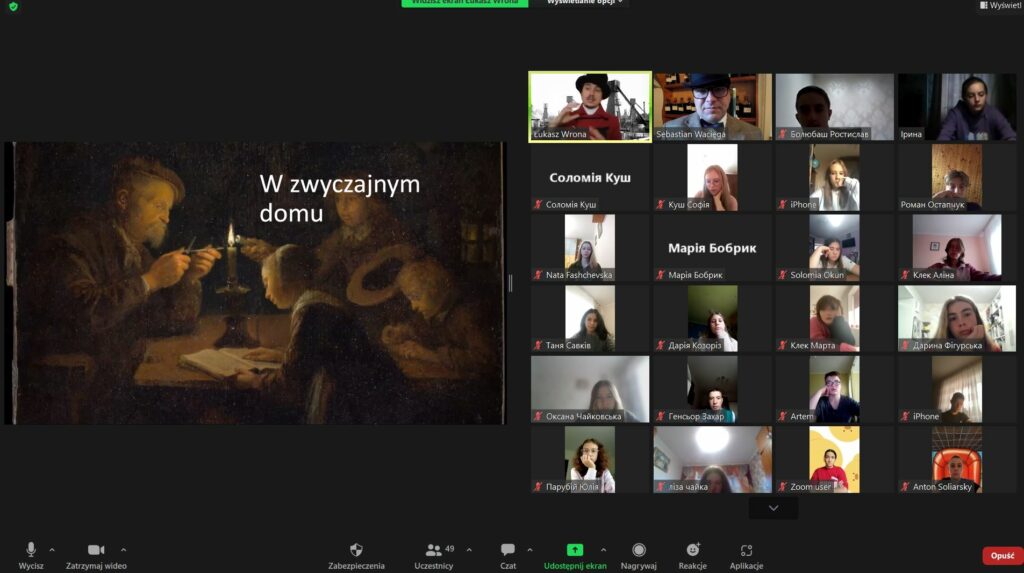Click the green Udostępnij ekran icon
The width and height of the screenshot is (1024, 573).
coord(575,550)
